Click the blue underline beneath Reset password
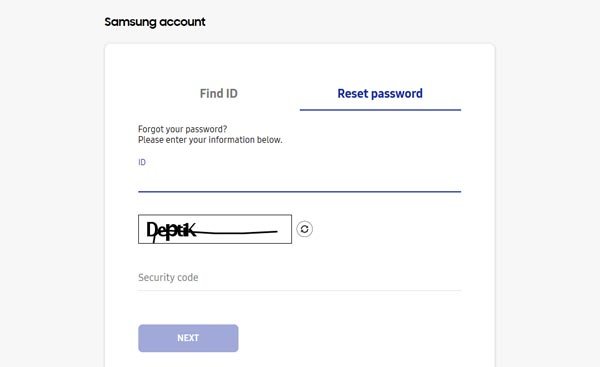600x367 pixels. click(x=380, y=110)
